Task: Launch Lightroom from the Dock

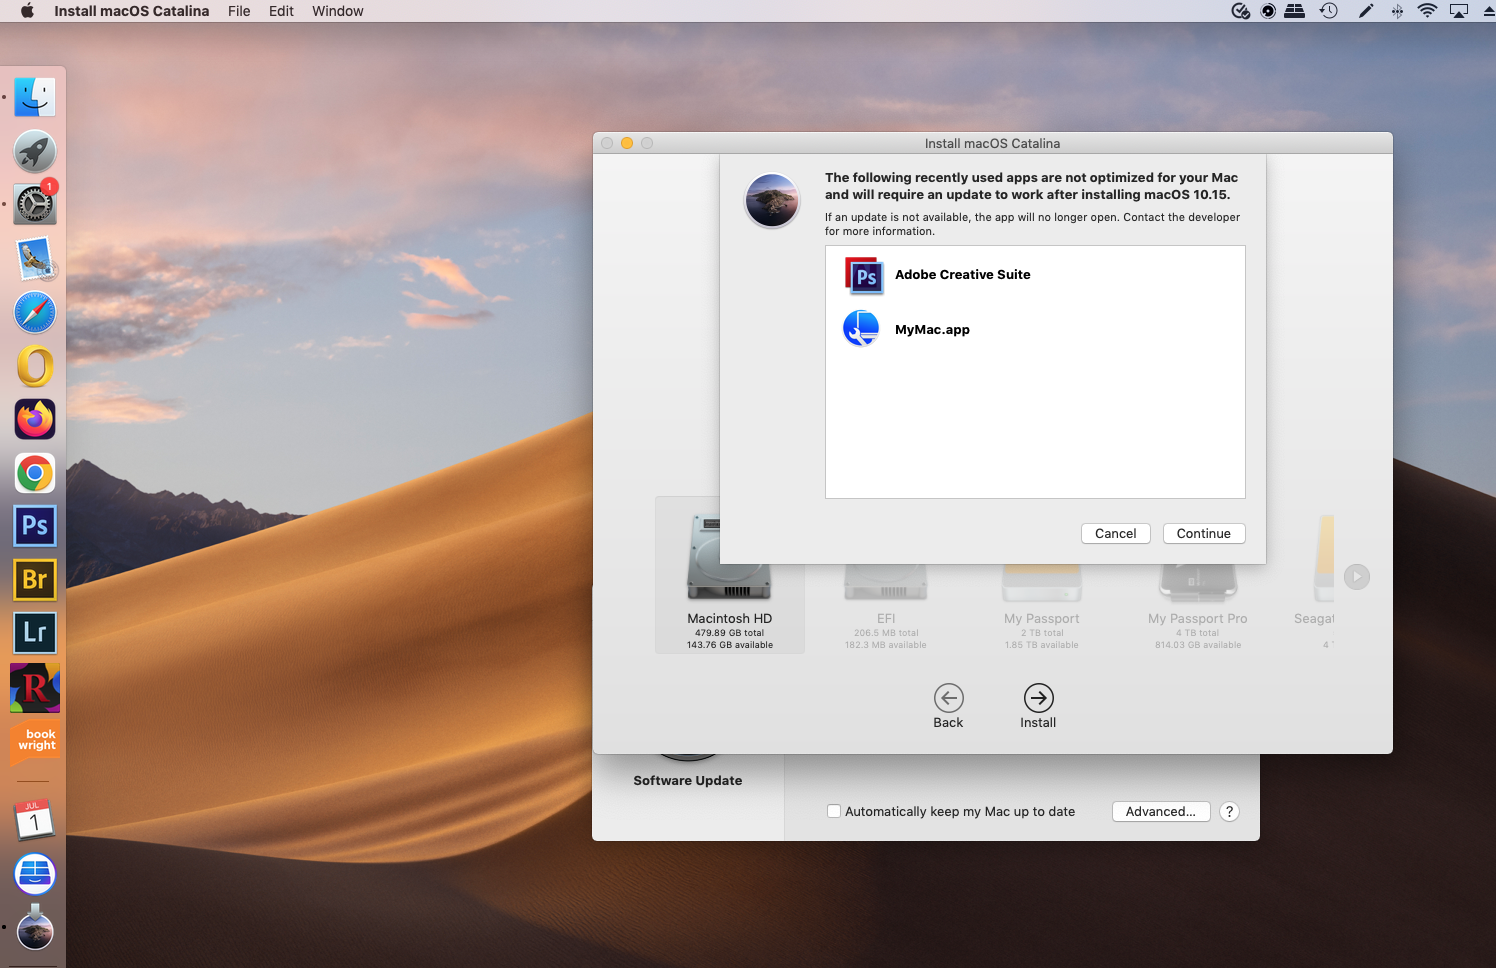Action: 35,633
